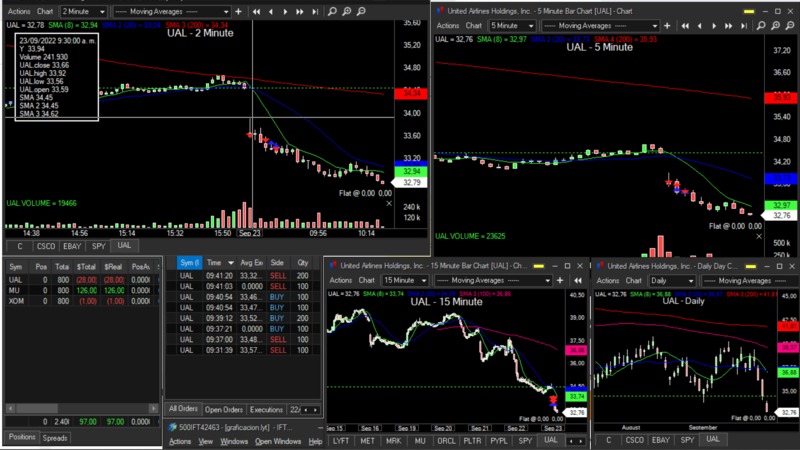Click the plus icon in the 2 Minute chart toolbar
This screenshot has height=450, width=800.
(x=236, y=11)
